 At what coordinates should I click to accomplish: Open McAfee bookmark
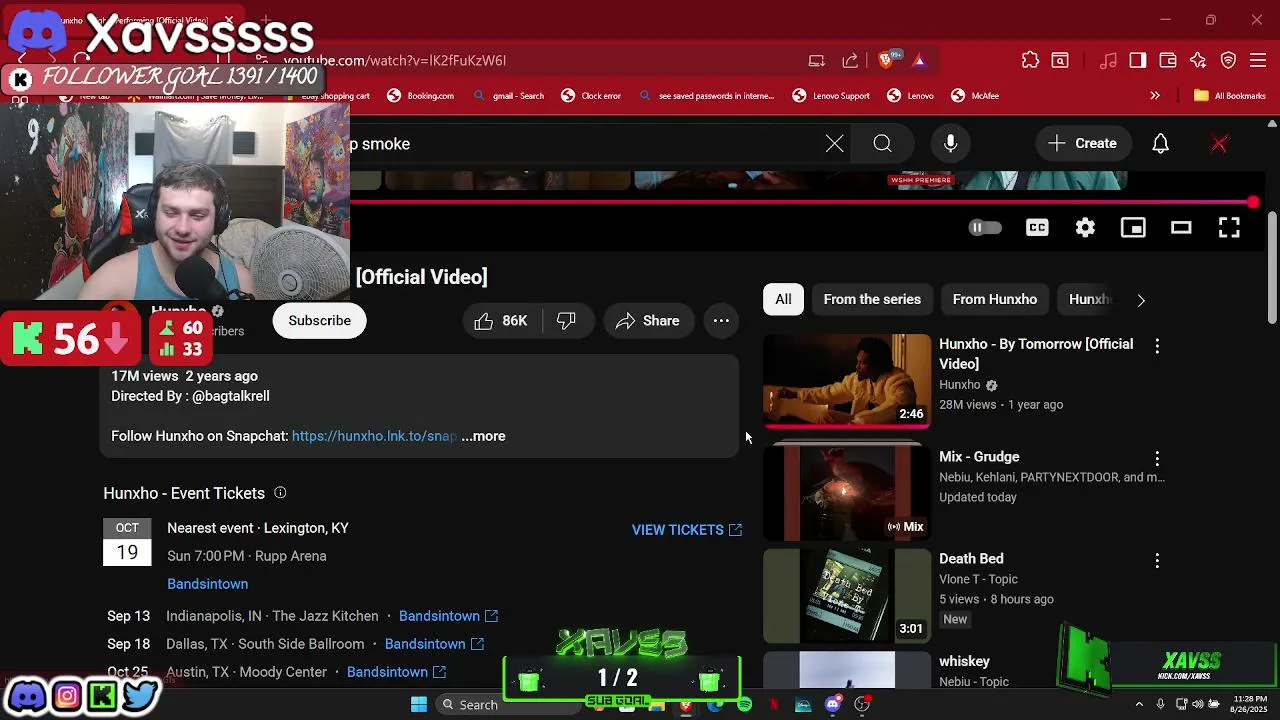975,96
